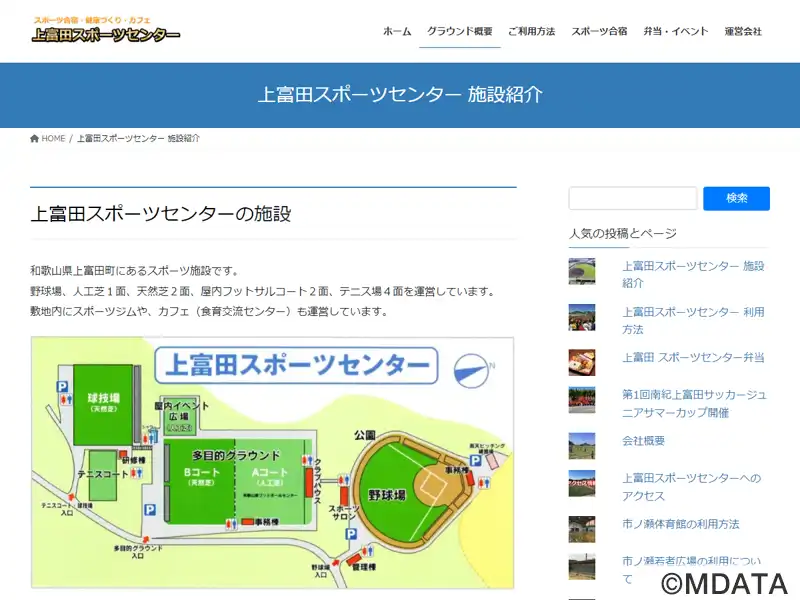Screen dimensions: 800x600
Task: Select the ご利用方法 menu item
Action: (x=532, y=31)
